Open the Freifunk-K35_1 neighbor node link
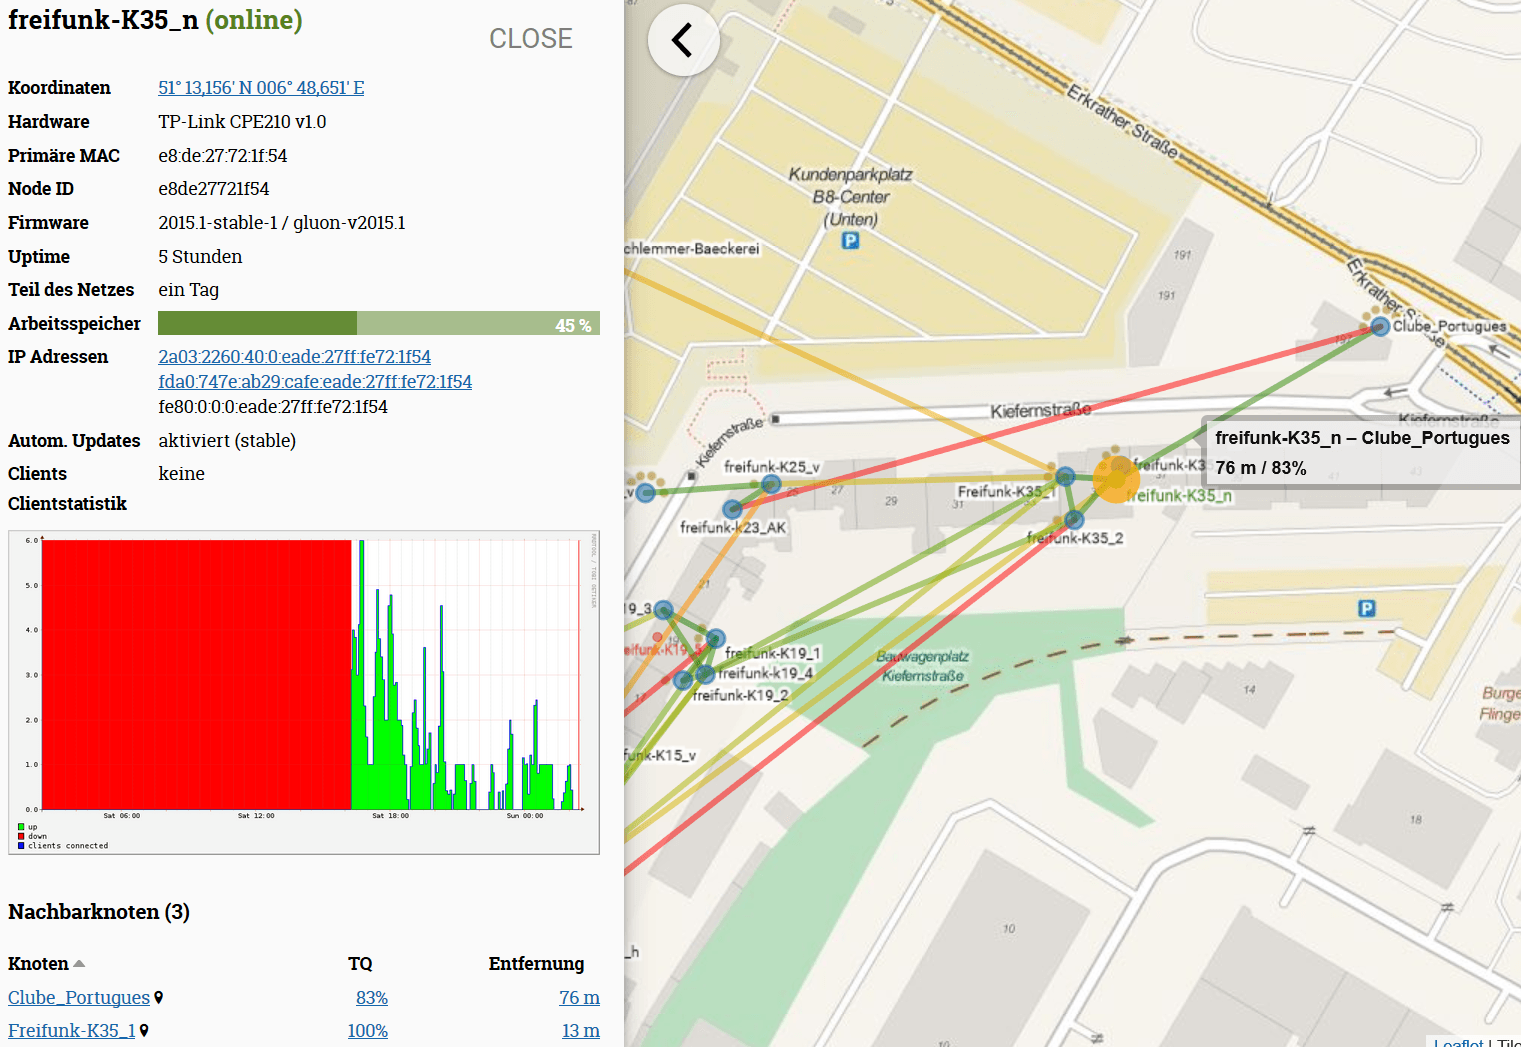Screen dimensions: 1521x1047 pyautogui.click(x=72, y=1031)
